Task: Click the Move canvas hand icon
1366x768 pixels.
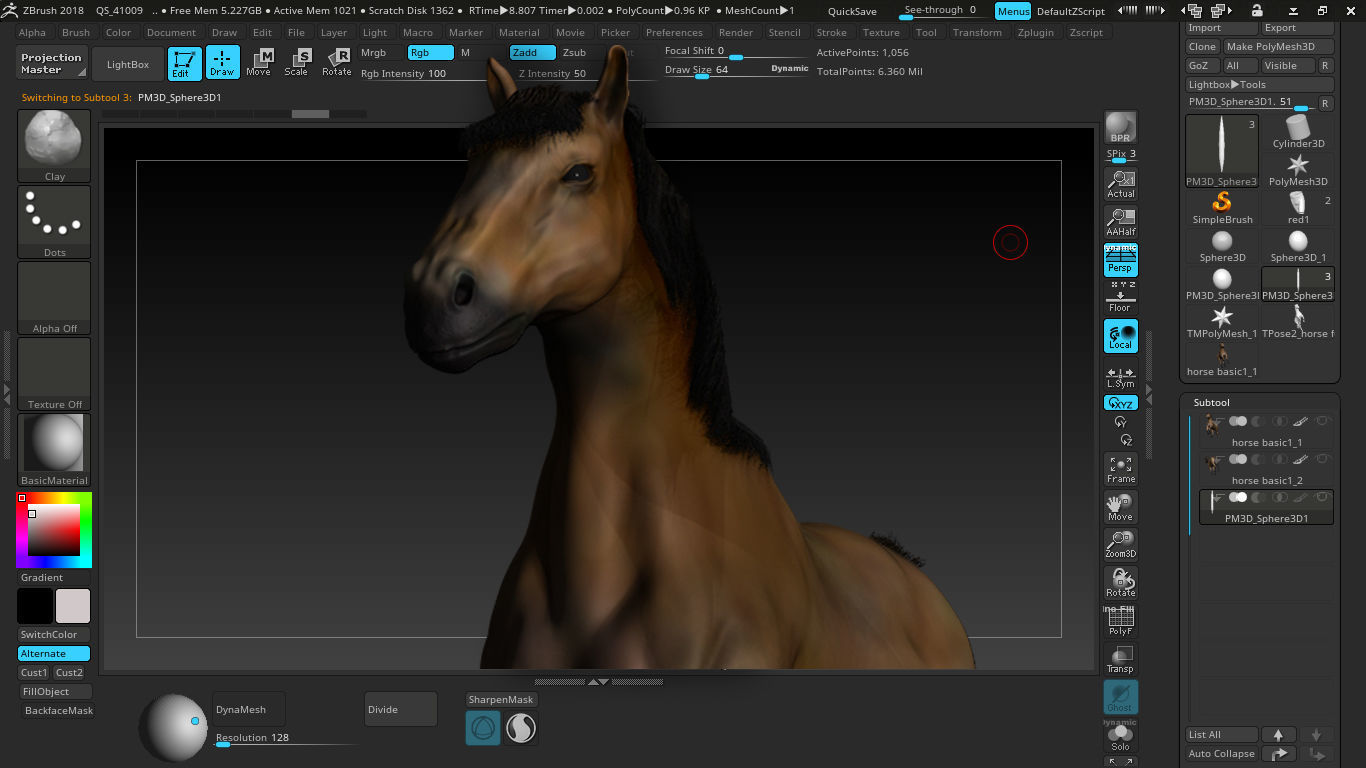Action: point(1120,507)
